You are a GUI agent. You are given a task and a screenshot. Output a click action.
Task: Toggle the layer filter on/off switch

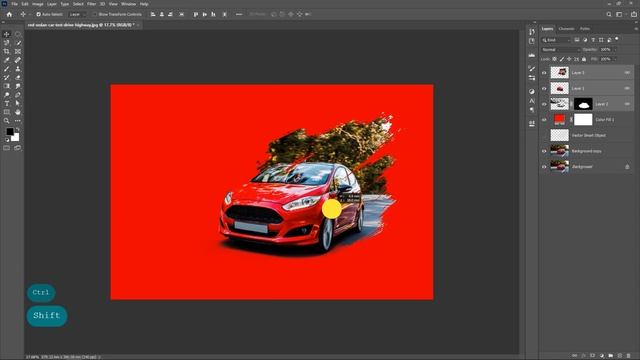[617, 39]
